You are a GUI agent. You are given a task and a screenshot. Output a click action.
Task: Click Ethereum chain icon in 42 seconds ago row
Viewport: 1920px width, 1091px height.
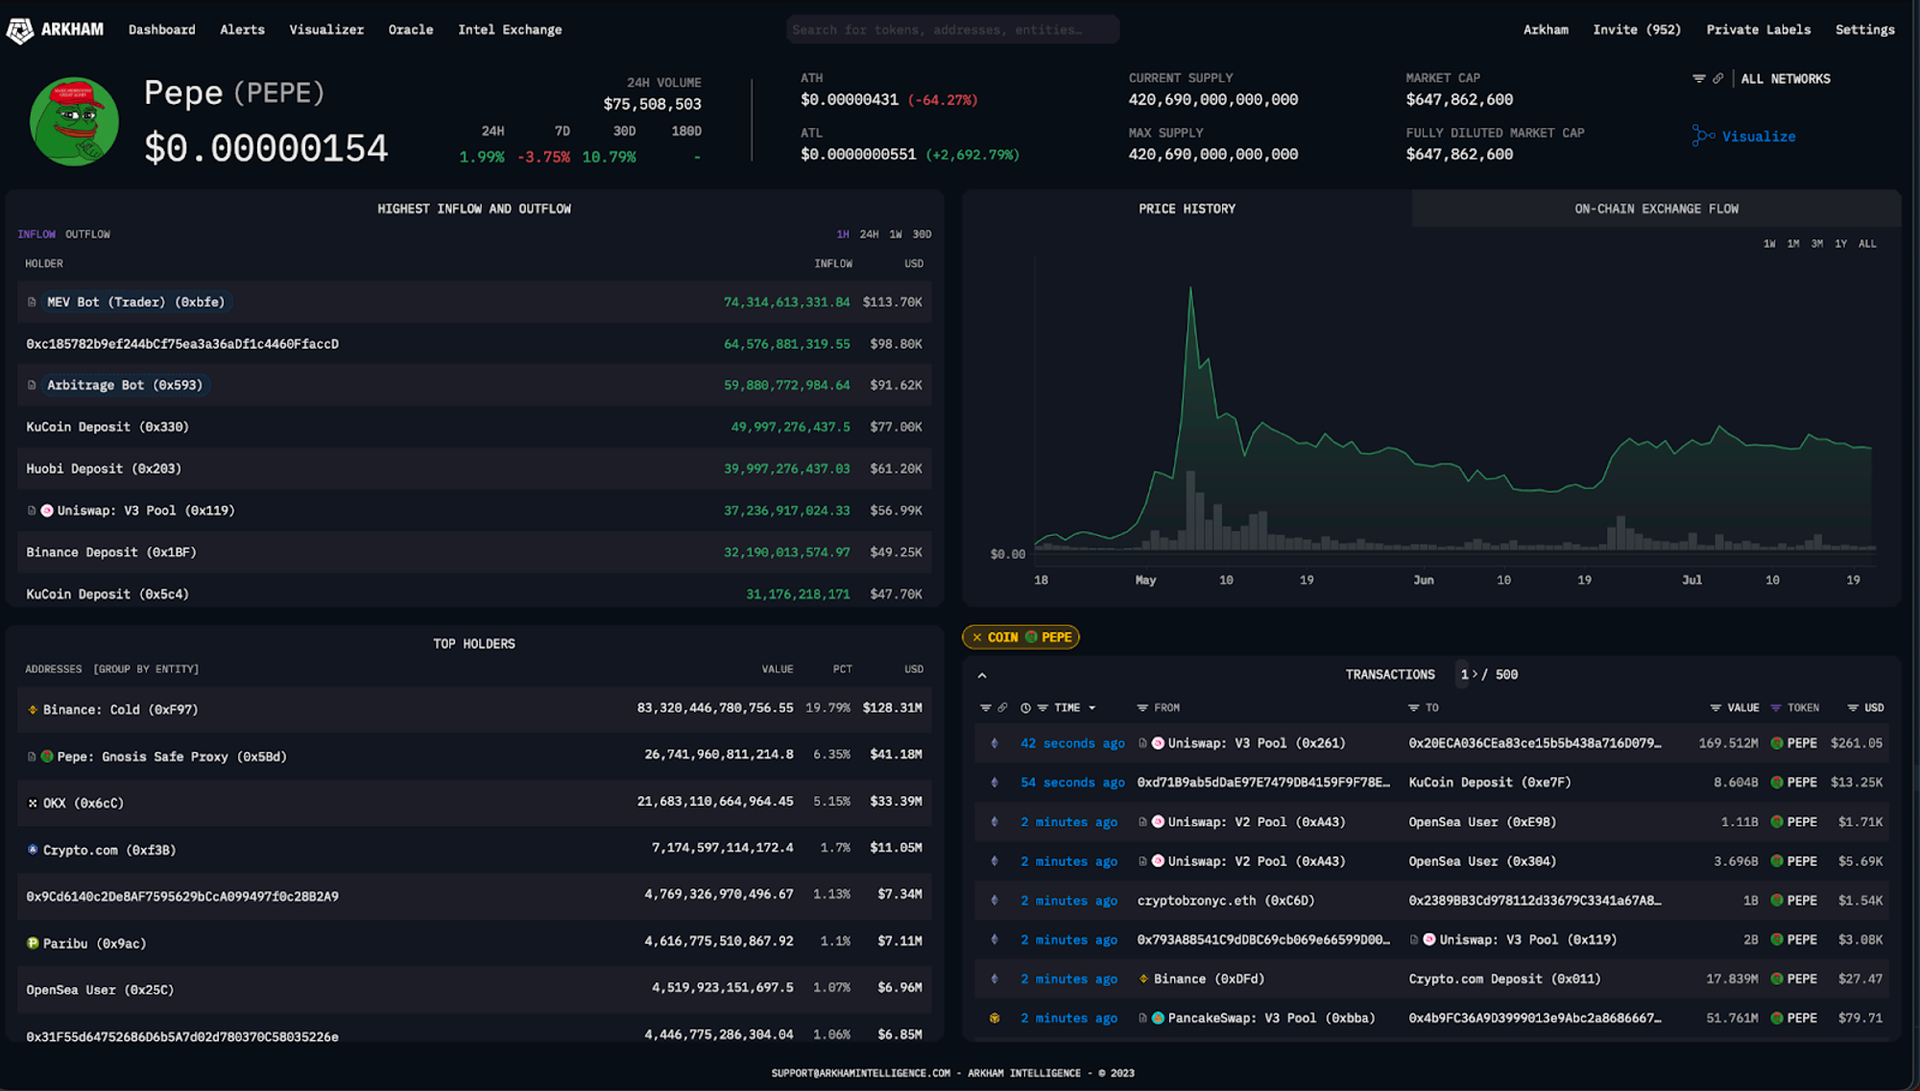click(995, 744)
